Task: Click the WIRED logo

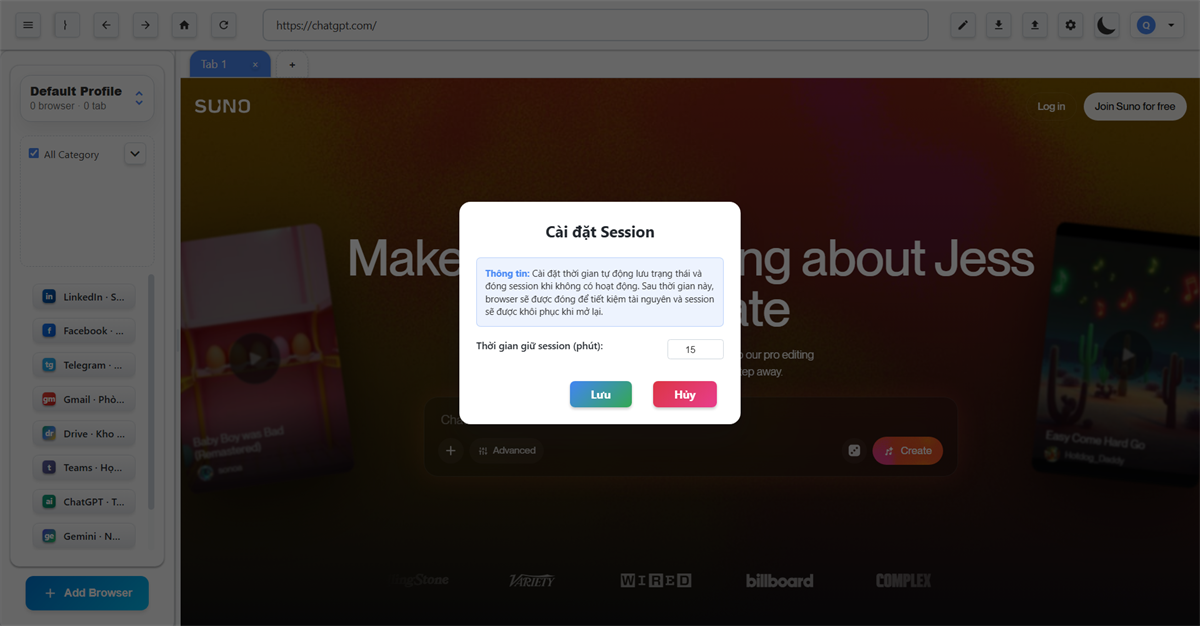Action: pos(656,580)
